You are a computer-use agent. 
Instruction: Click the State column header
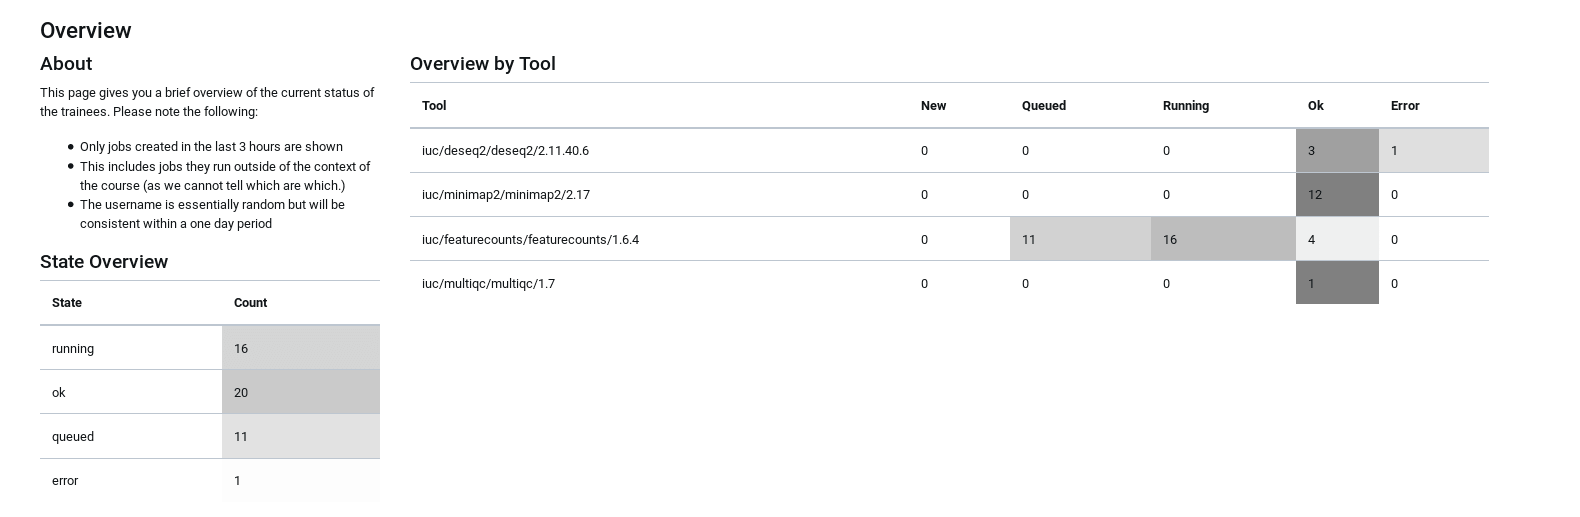point(67,303)
